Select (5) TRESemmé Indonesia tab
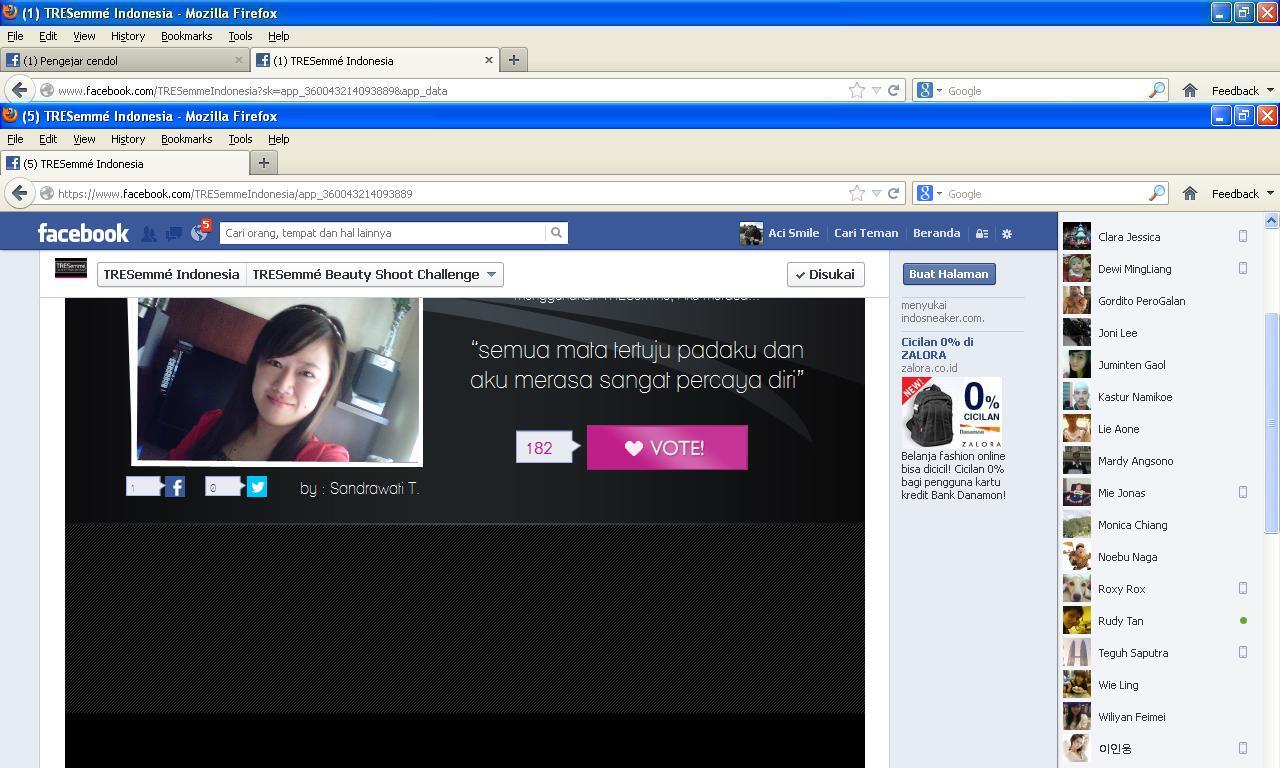The image size is (1280, 768). point(125,163)
